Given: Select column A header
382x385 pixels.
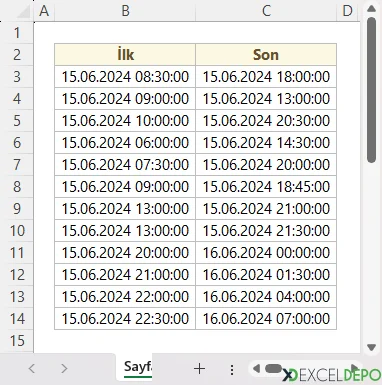Looking at the screenshot, I should tap(44, 11).
